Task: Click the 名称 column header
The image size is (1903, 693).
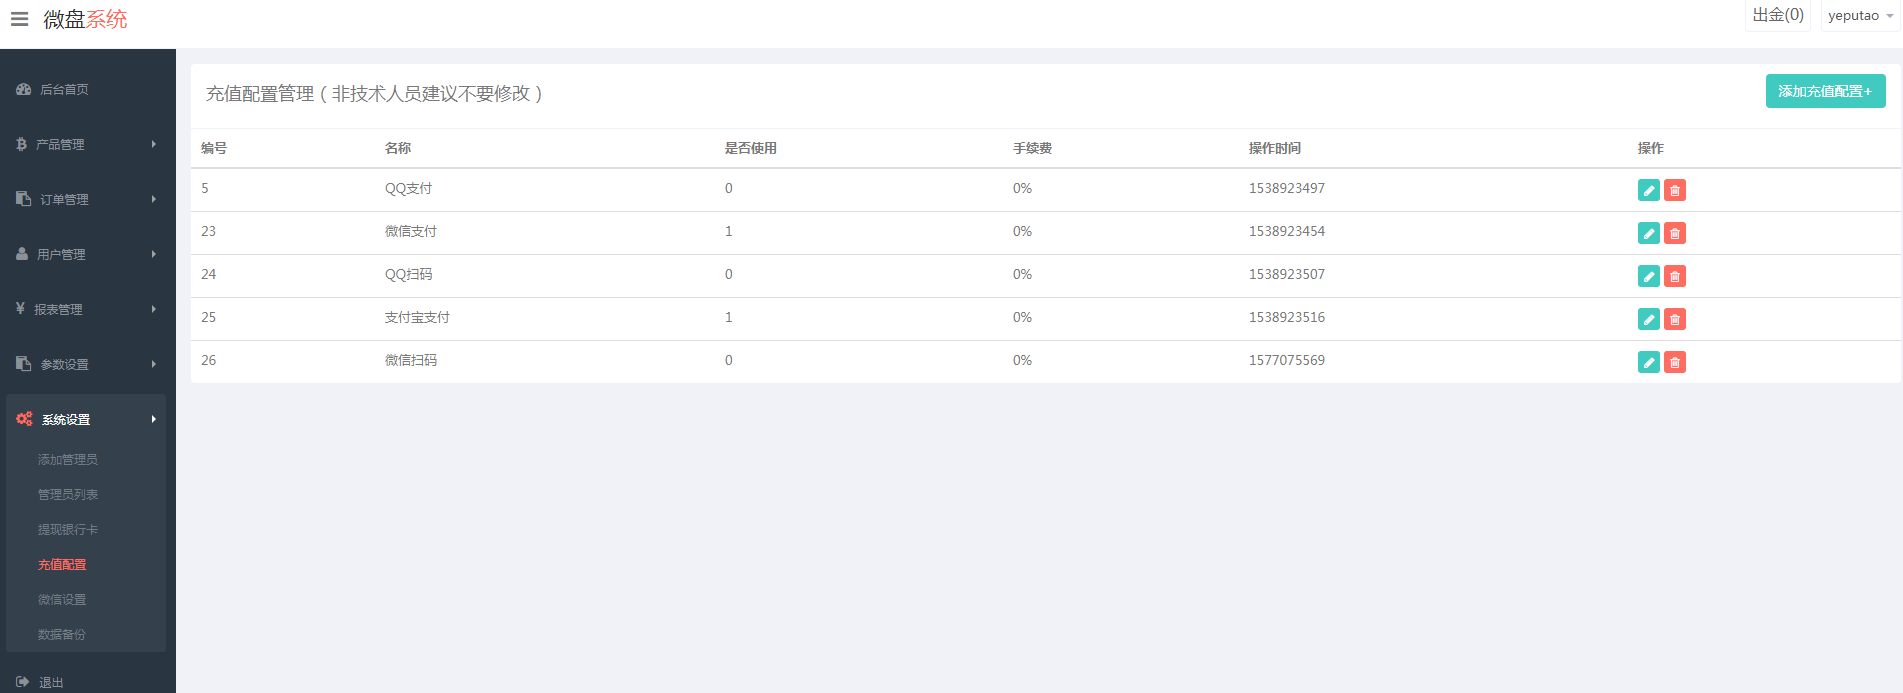Action: 398,148
